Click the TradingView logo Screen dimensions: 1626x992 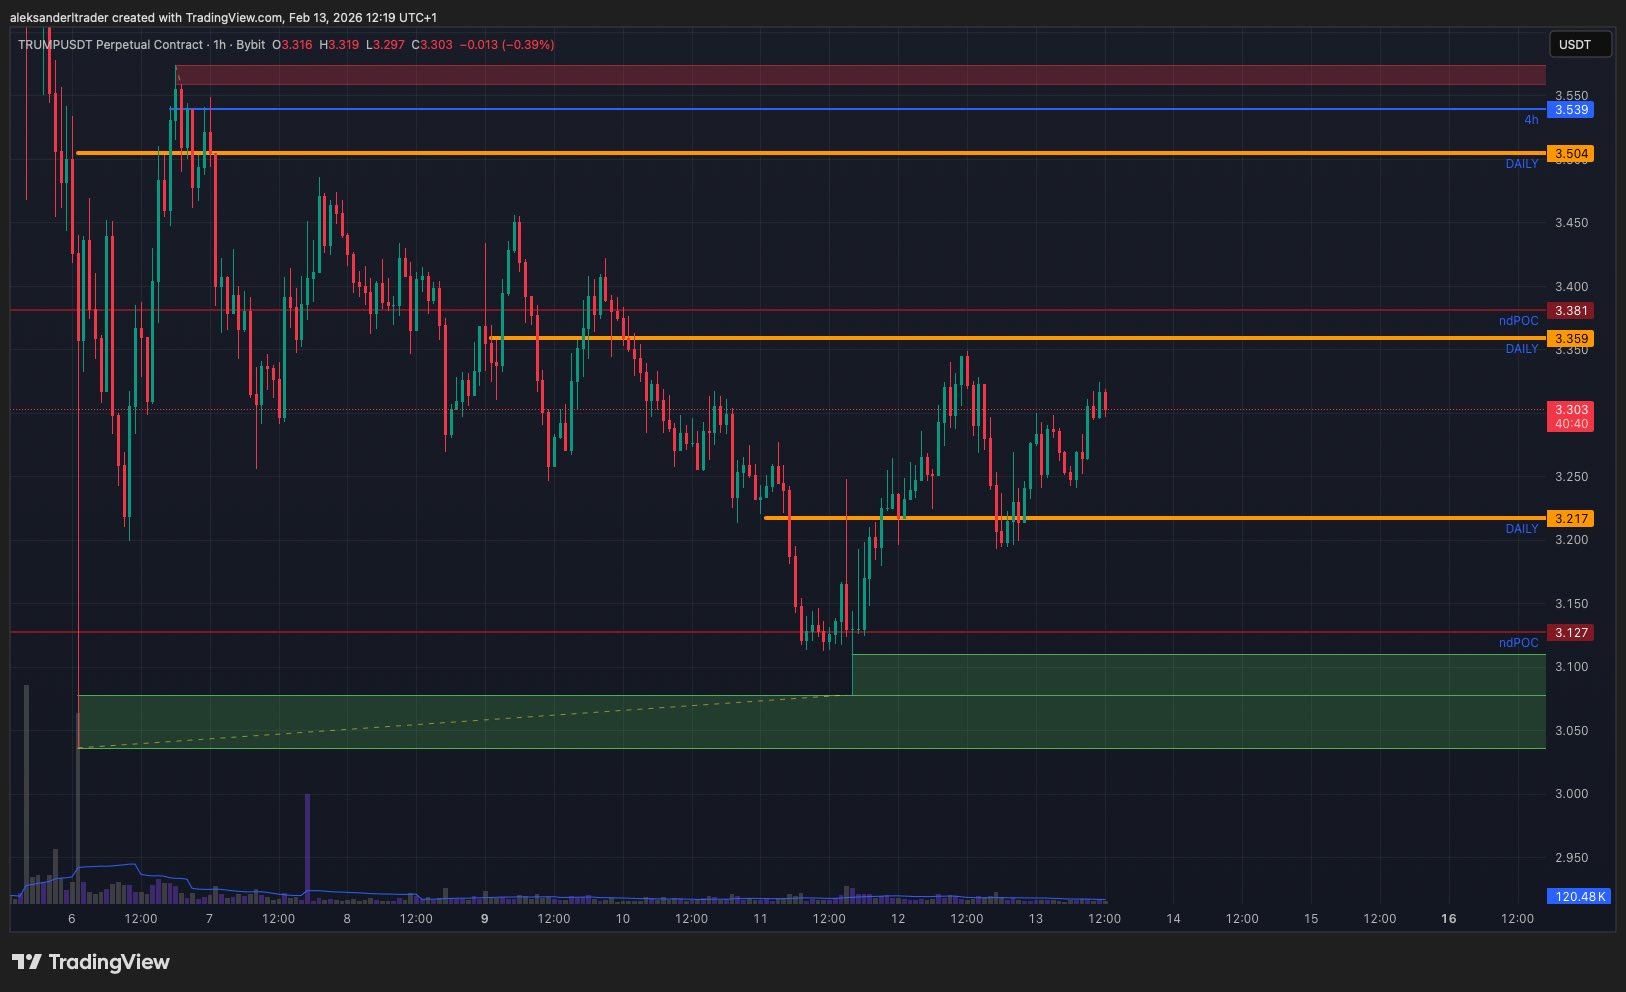point(91,962)
